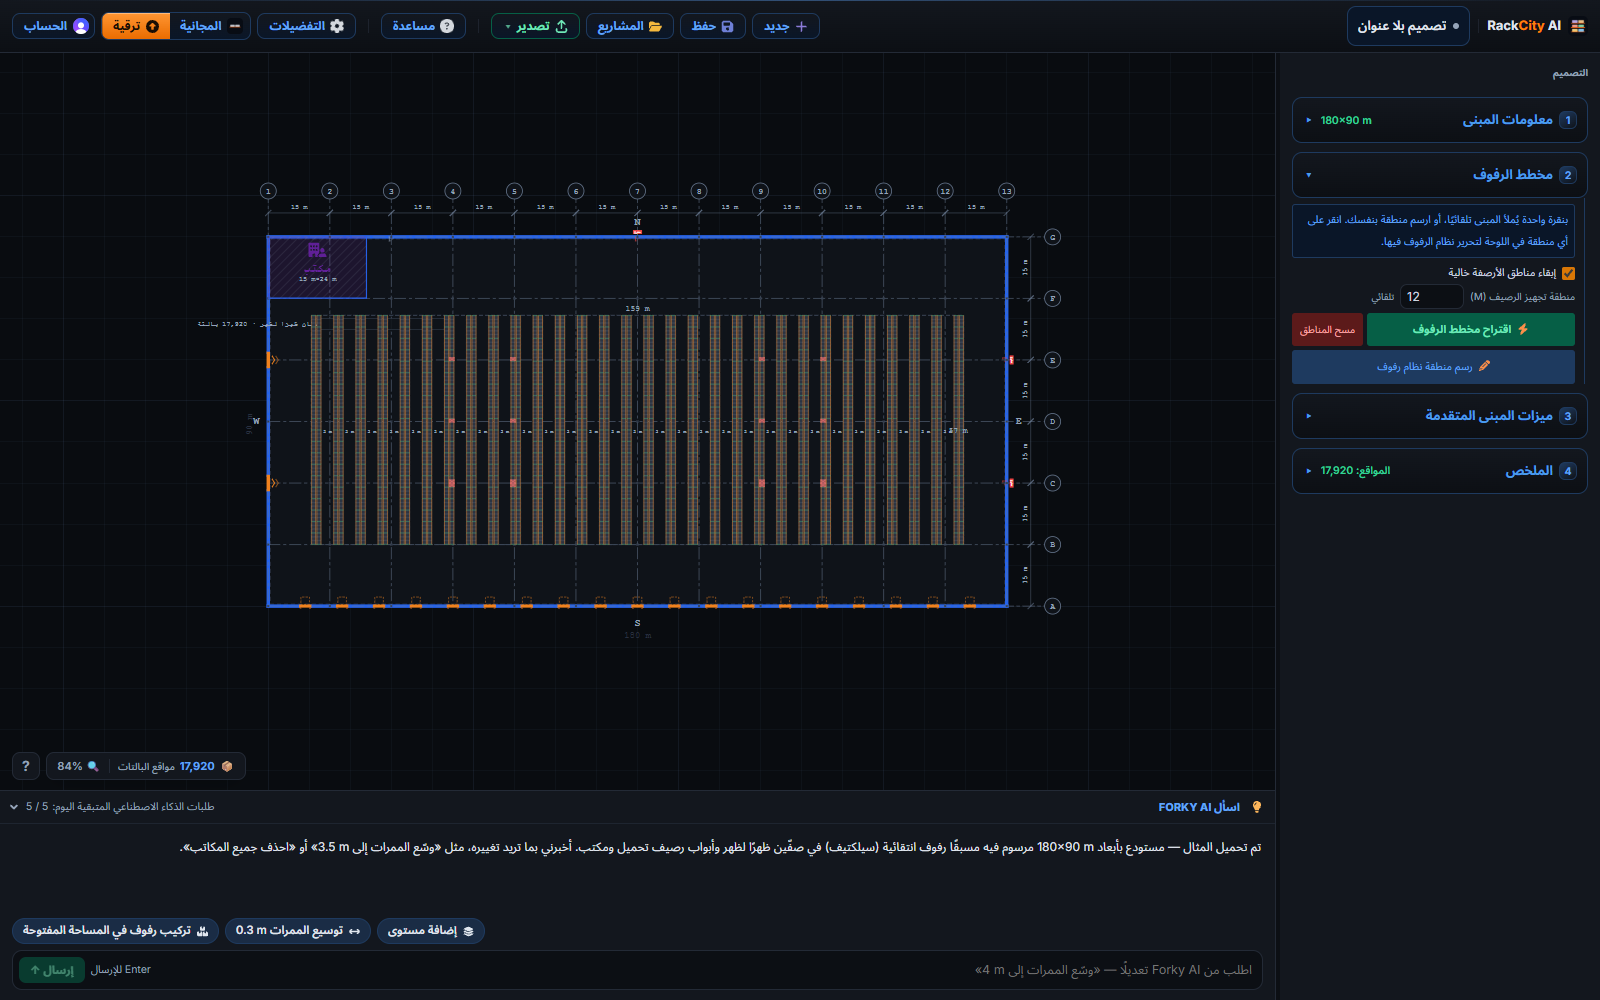Click the floppy-disk icon beside حفظ
1600x1000 pixels.
pyautogui.click(x=727, y=26)
